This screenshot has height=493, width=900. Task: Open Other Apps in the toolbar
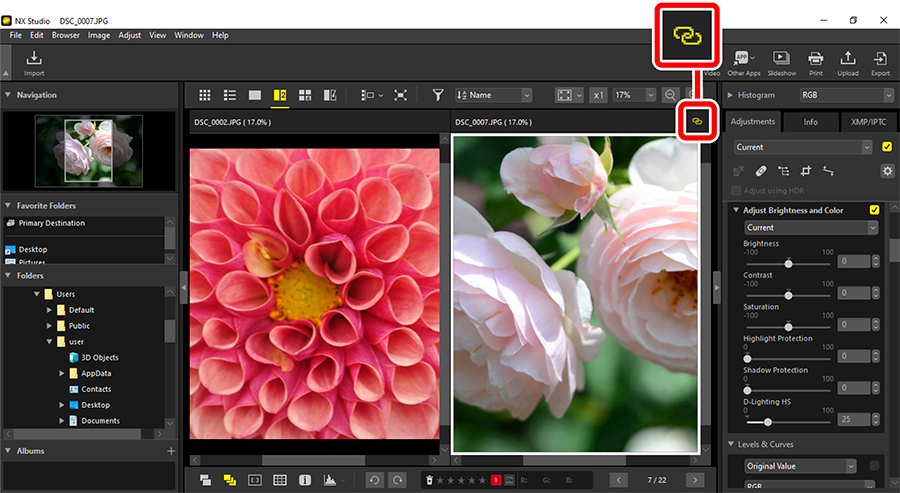743,63
